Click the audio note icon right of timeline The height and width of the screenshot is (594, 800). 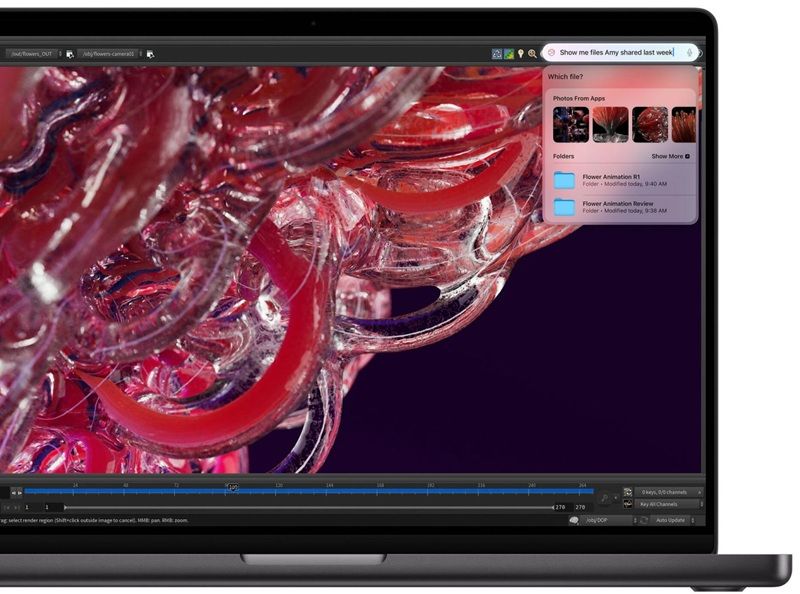click(x=605, y=498)
